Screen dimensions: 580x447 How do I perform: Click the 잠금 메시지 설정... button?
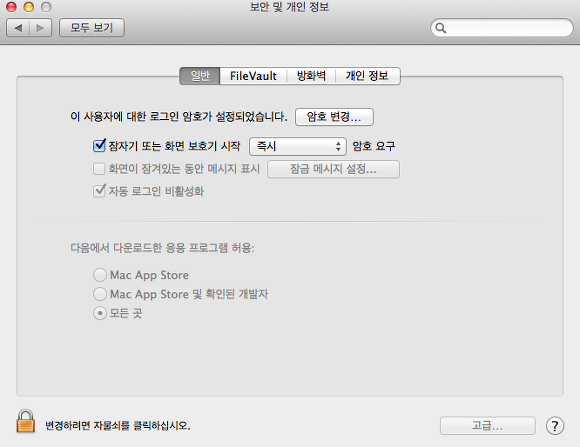pyautogui.click(x=333, y=169)
